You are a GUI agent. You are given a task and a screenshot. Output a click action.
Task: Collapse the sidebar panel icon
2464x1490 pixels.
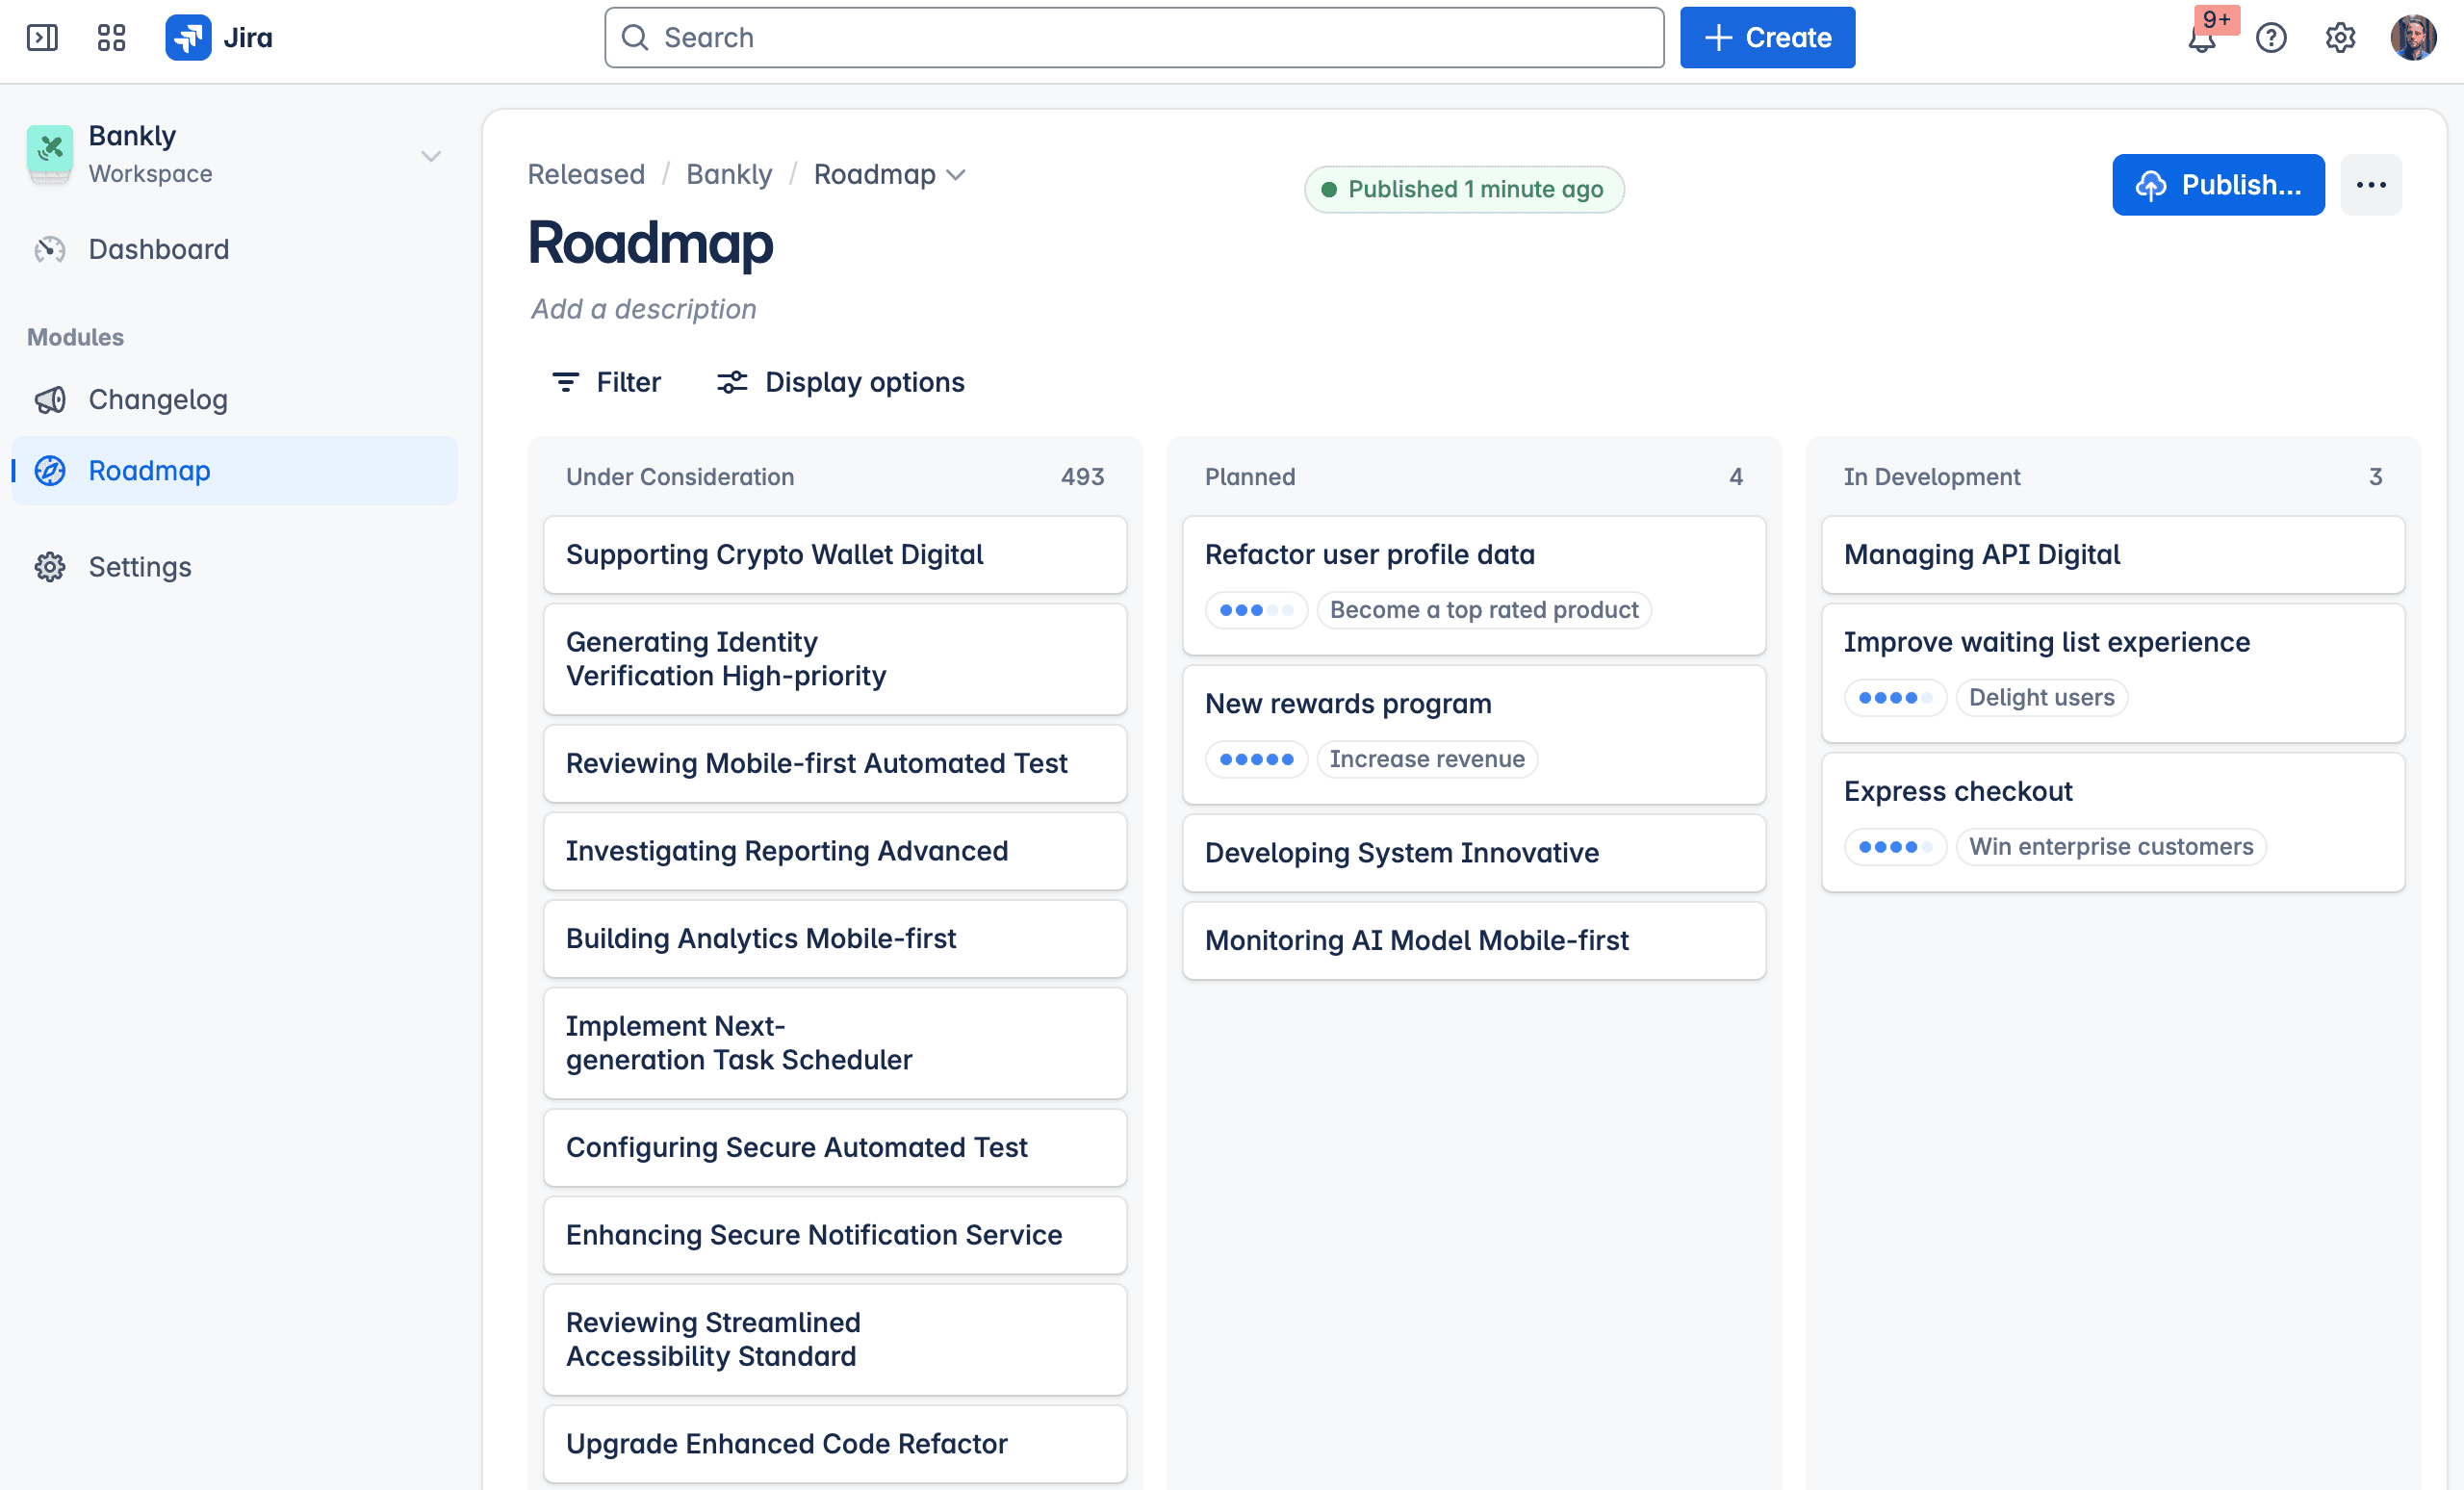click(x=42, y=38)
